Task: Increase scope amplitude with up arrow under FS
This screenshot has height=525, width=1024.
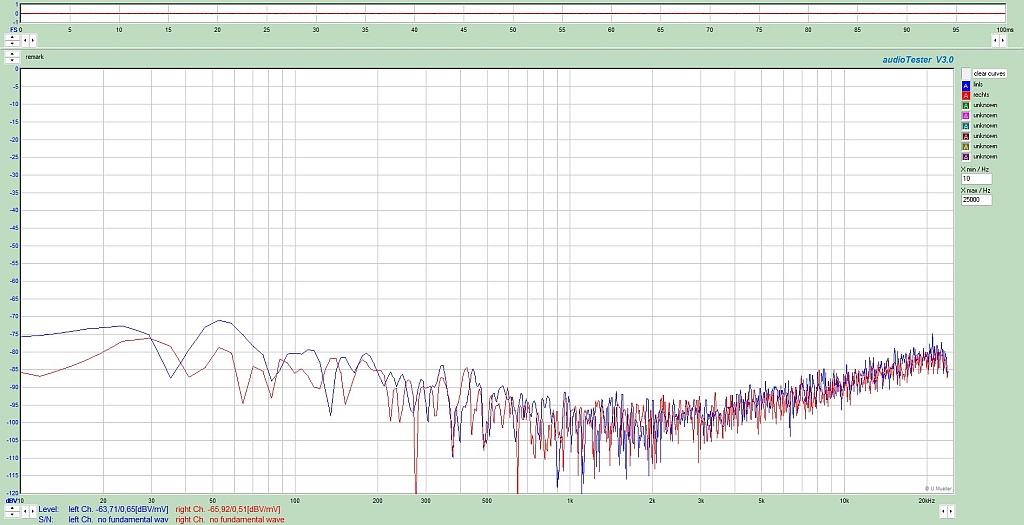Action: click(x=12, y=37)
